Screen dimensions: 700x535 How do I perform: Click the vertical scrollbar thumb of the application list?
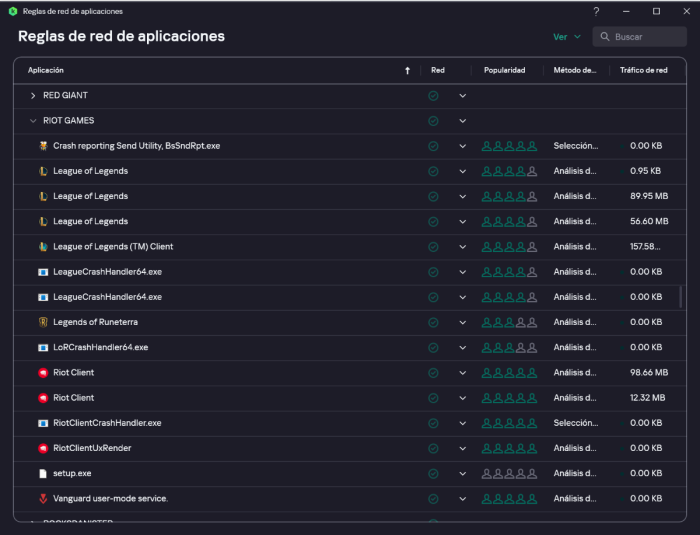point(681,297)
